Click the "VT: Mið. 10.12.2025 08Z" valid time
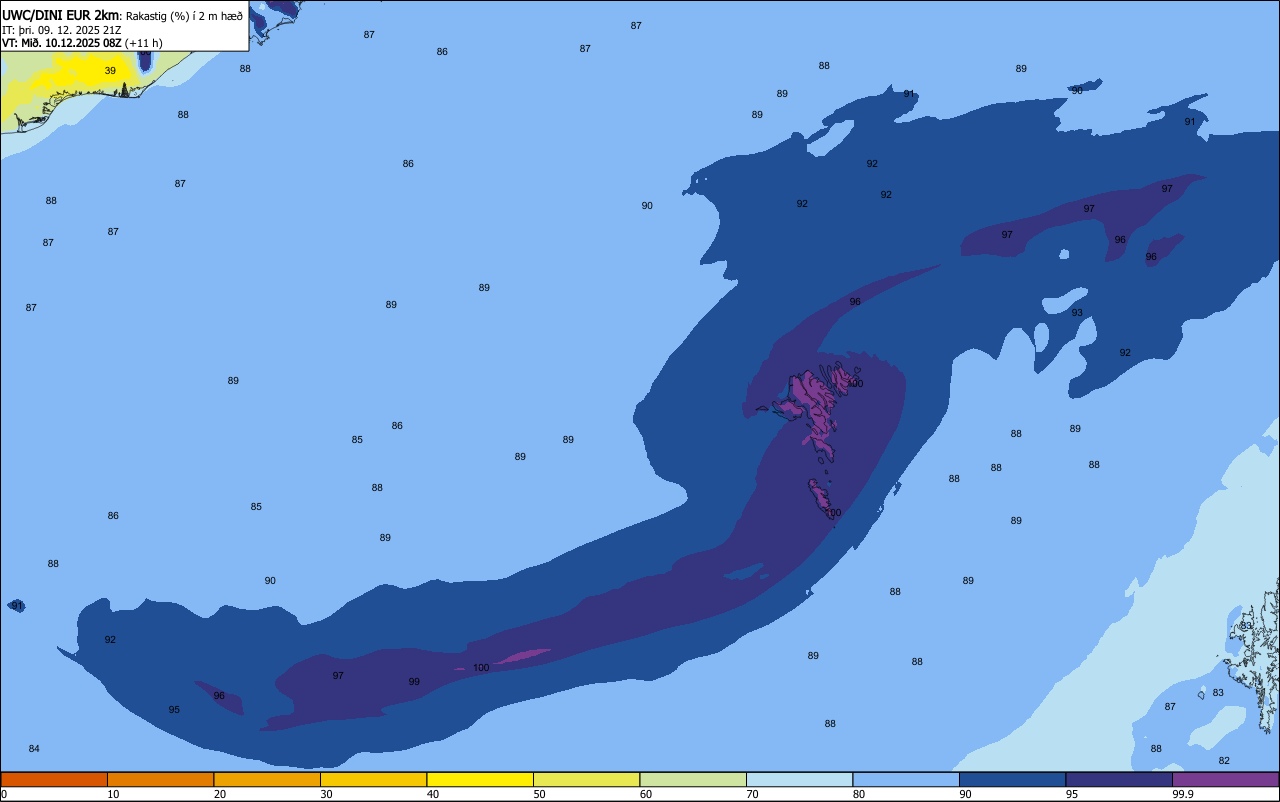This screenshot has height=802, width=1280. (x=62, y=43)
